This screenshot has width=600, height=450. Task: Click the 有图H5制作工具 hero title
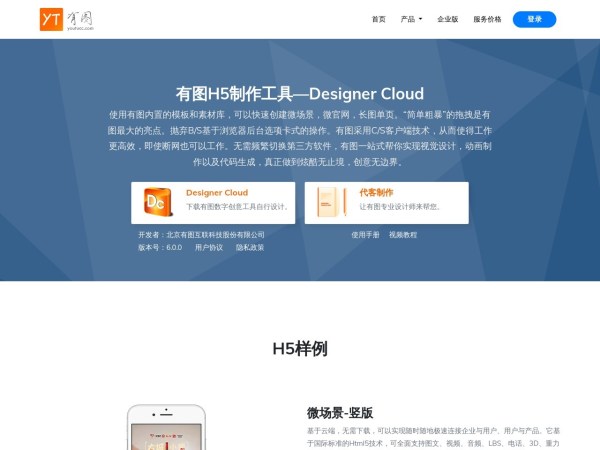click(299, 93)
